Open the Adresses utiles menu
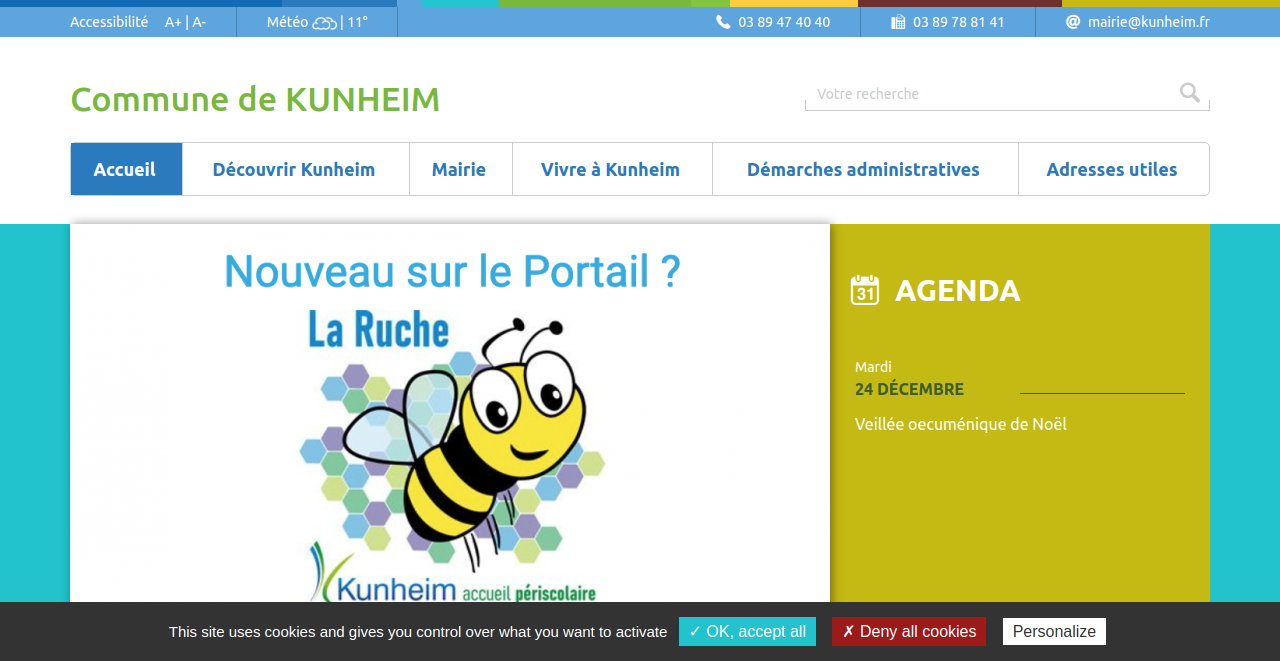1280x661 pixels. (1113, 169)
